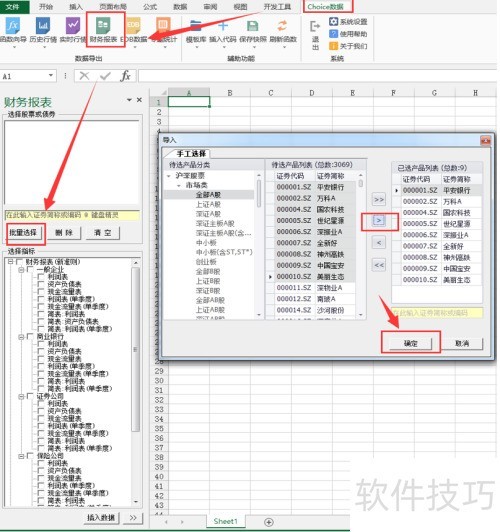Check the 财务报表(新准则) root checkbox
The height and width of the screenshot is (532, 500).
19,262
